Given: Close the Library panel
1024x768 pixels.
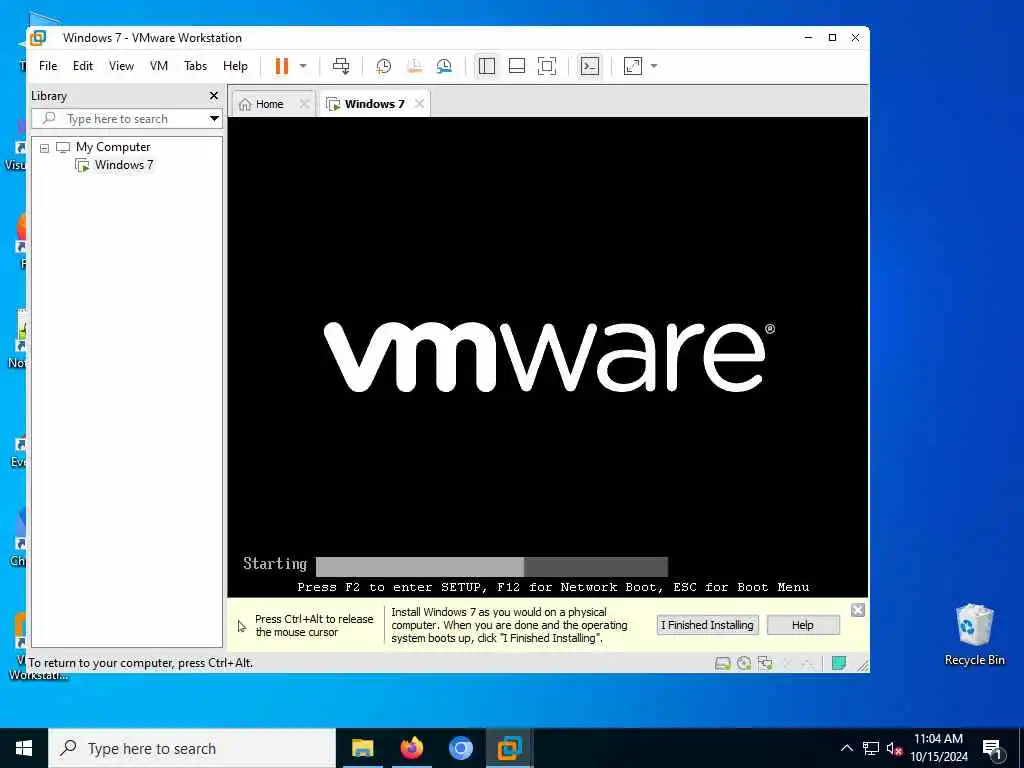Looking at the screenshot, I should pyautogui.click(x=214, y=96).
